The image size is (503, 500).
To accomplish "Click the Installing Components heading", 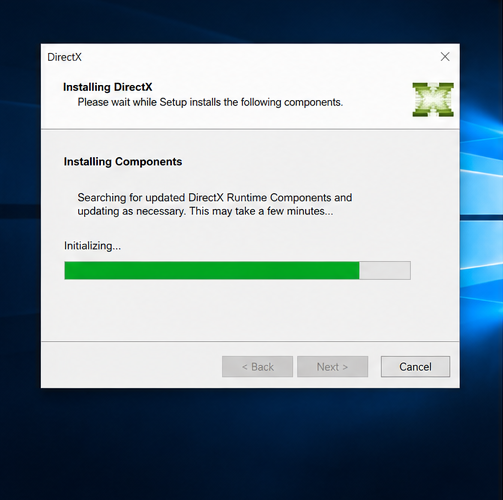I will [123, 162].
